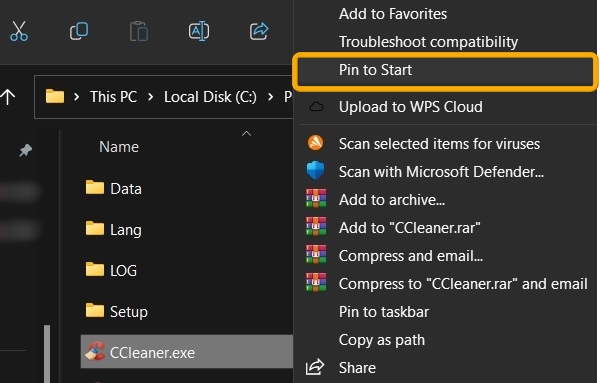
Task: Select Upload to WPS Cloud
Action: (411, 107)
